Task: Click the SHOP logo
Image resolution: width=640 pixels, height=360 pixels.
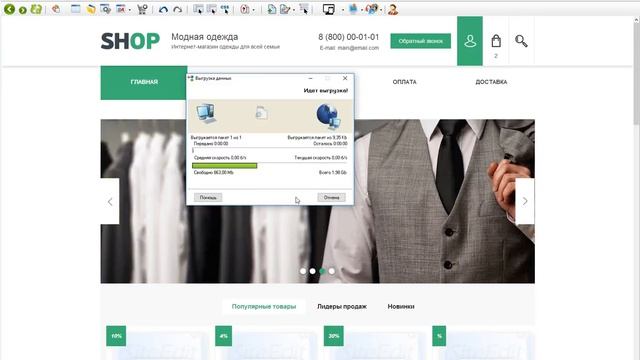Action: tap(130, 41)
